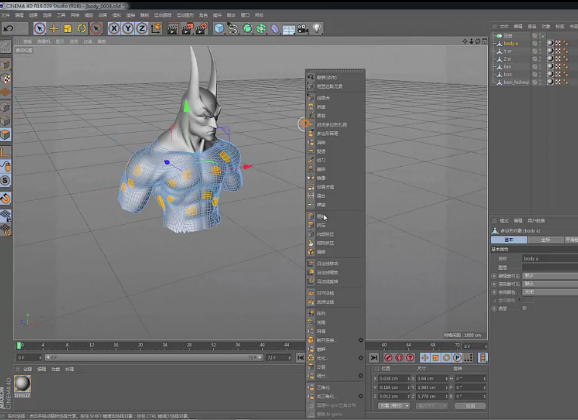Toggle position keyframe recording in timeline
This screenshot has width=578, height=420.
tap(425, 358)
